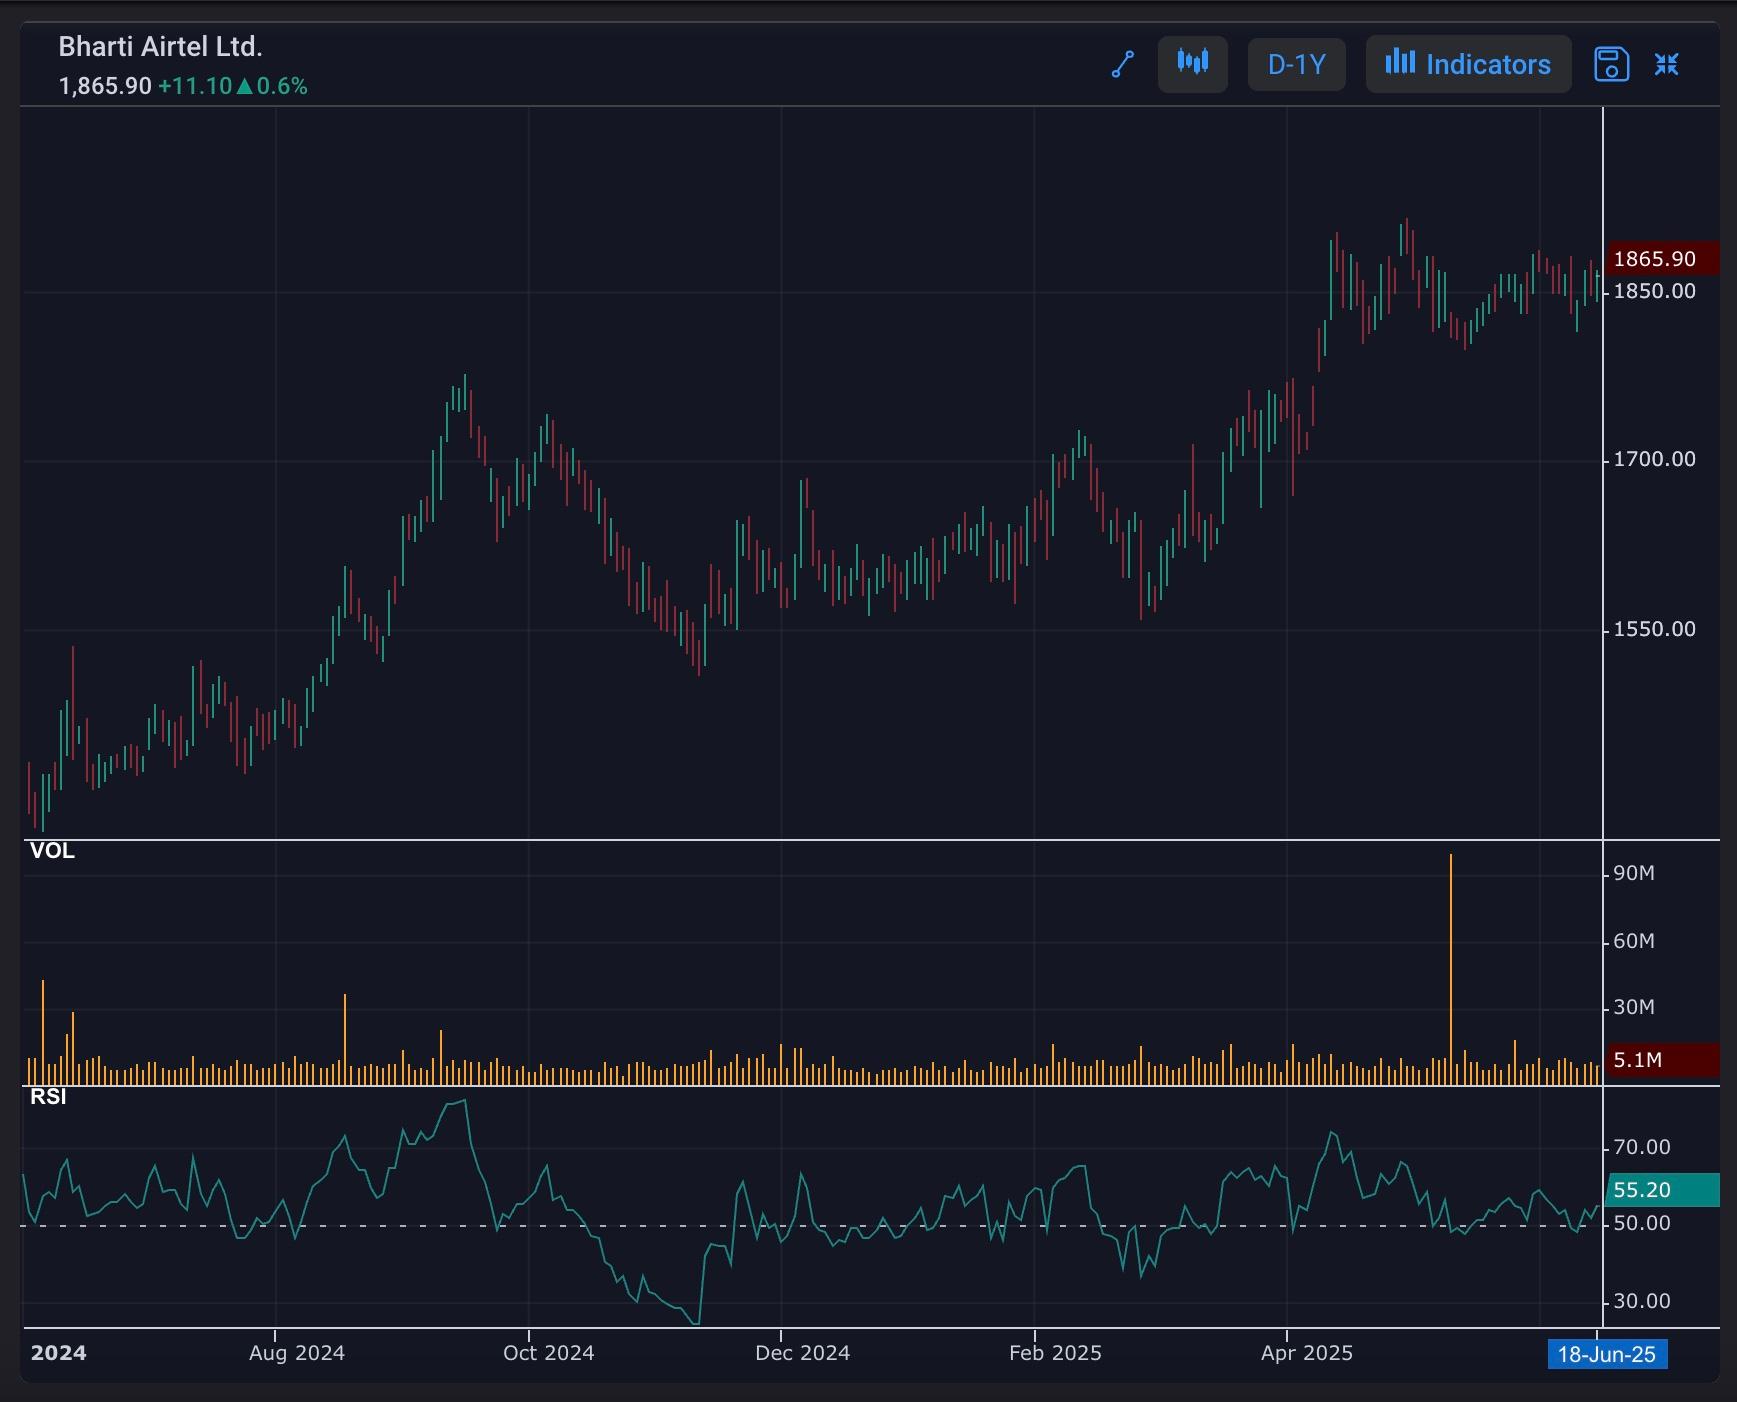Click the 50.00 RSI axis label
The height and width of the screenshot is (1402, 1737).
click(x=1641, y=1223)
